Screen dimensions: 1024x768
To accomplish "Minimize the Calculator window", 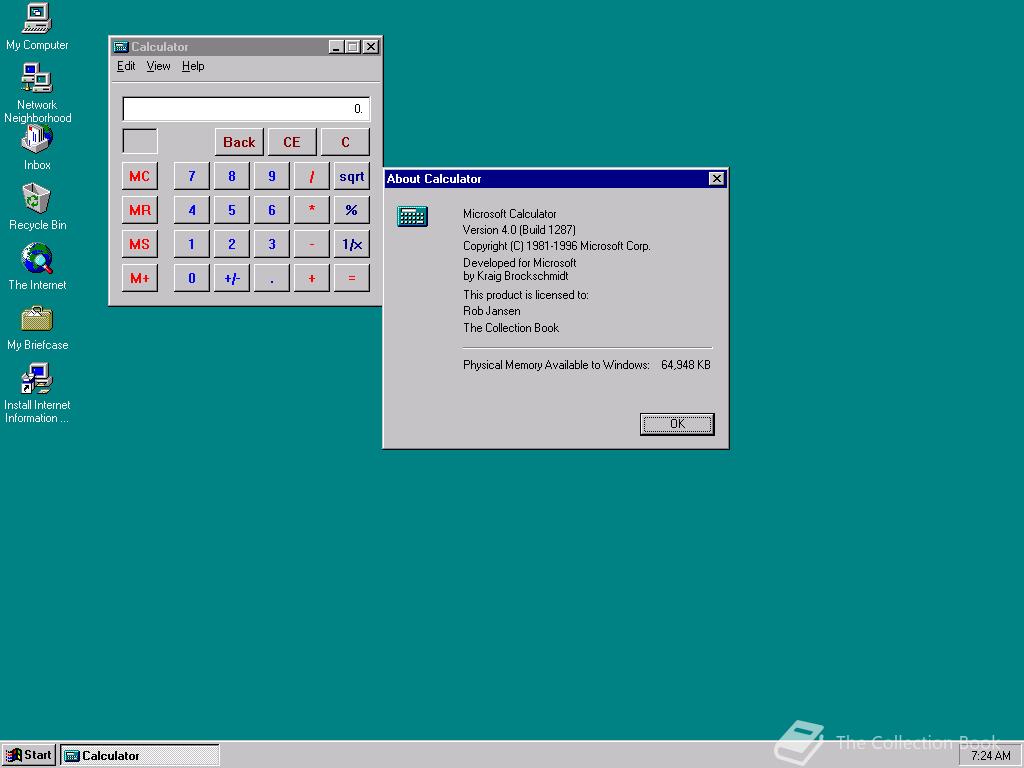I will coord(336,47).
